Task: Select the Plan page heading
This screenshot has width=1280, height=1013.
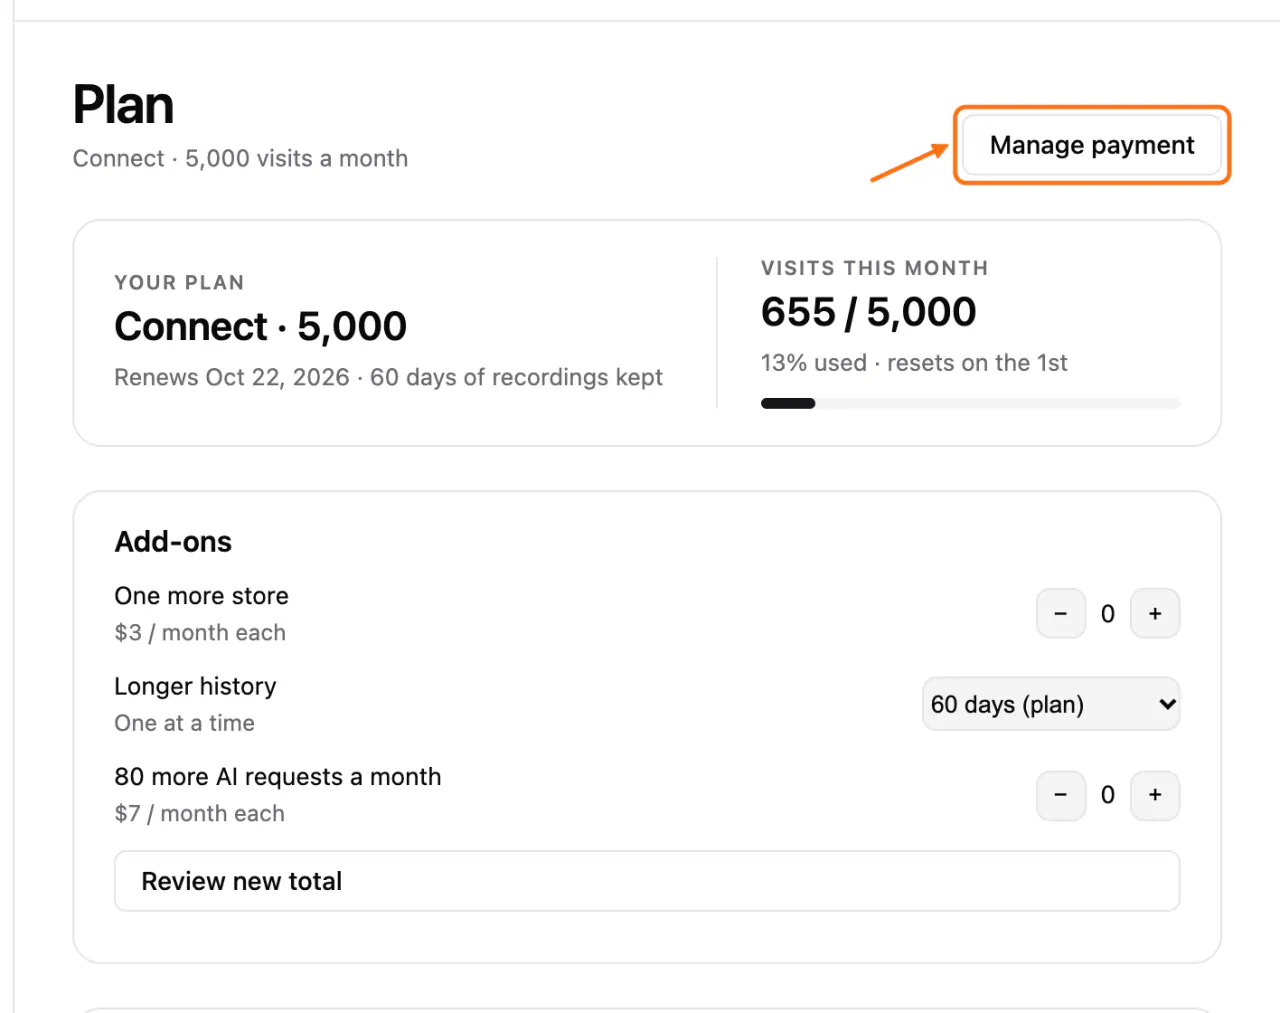Action: [x=124, y=105]
